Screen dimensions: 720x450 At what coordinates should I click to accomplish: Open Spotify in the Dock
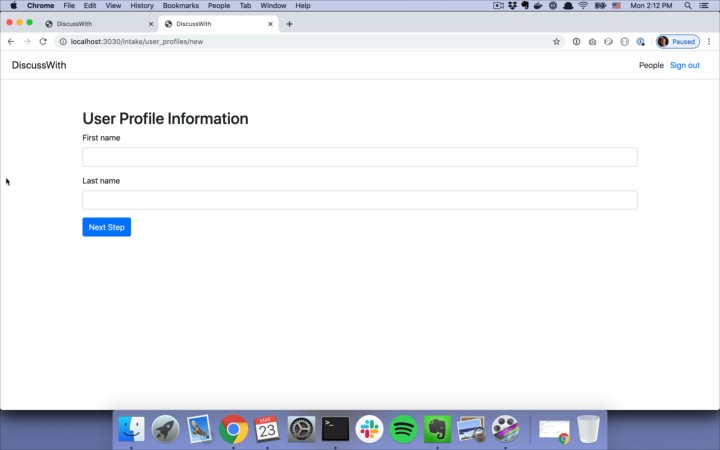point(403,429)
